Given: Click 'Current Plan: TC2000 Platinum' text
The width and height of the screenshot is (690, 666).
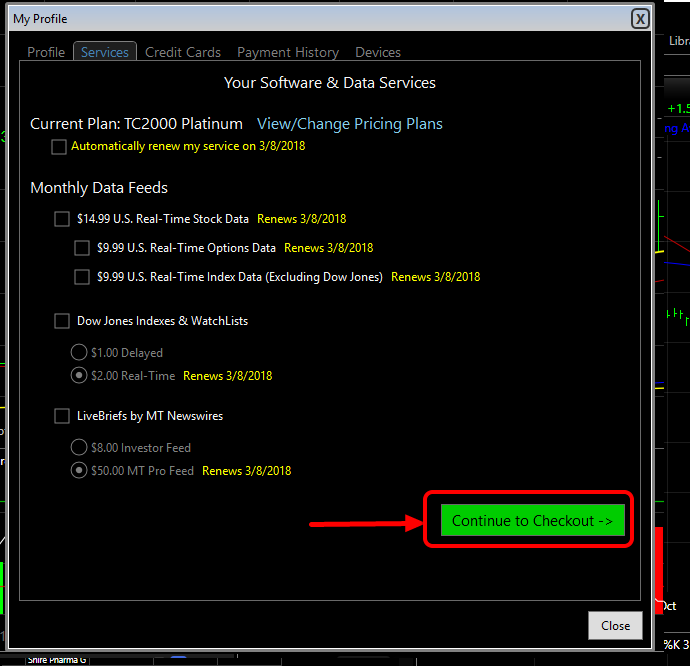Looking at the screenshot, I should click(x=136, y=124).
